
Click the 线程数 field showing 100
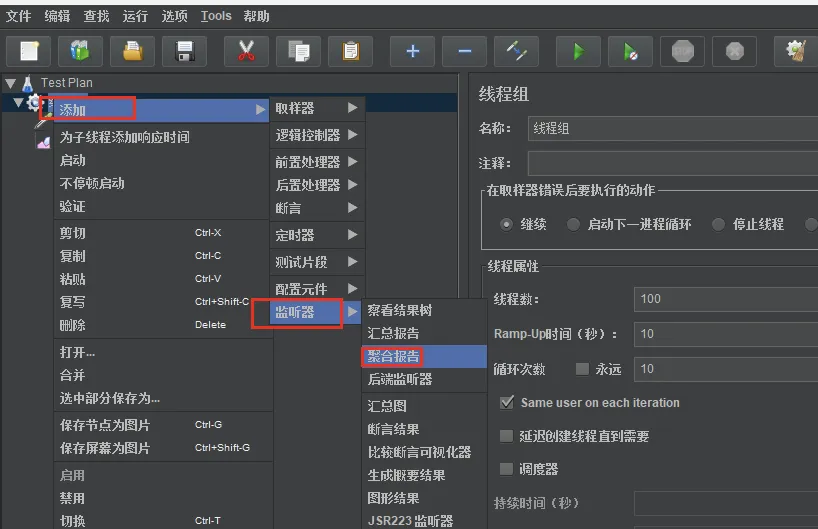pyautogui.click(x=726, y=299)
